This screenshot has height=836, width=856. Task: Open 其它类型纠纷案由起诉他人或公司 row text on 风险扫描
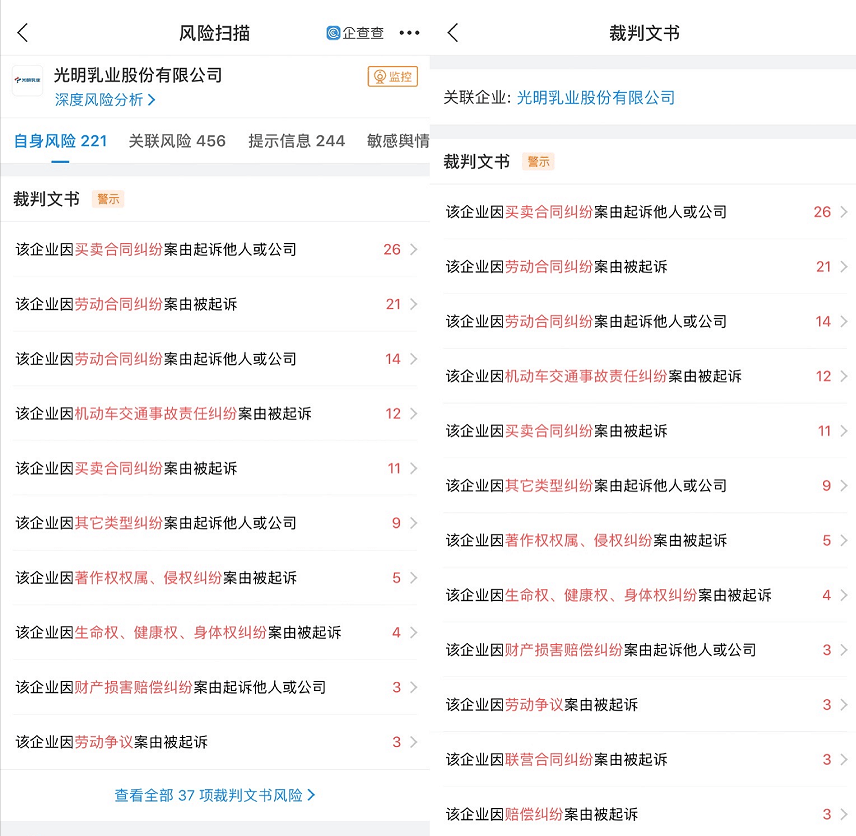click(156, 523)
